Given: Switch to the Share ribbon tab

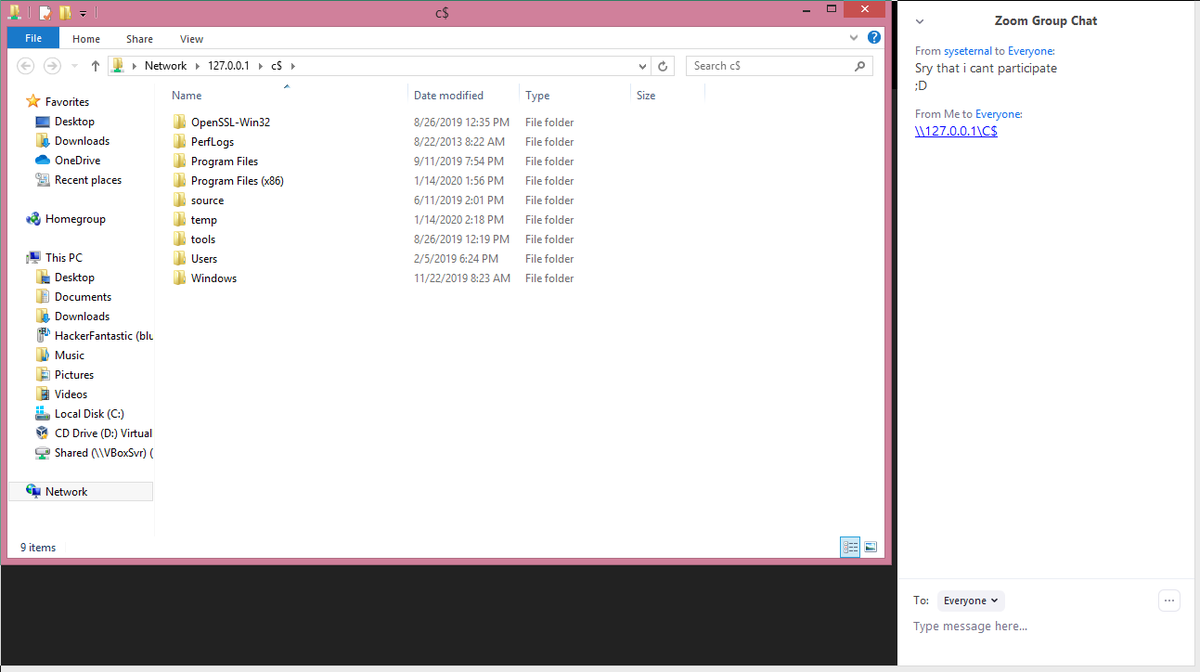Looking at the screenshot, I should click(x=139, y=39).
